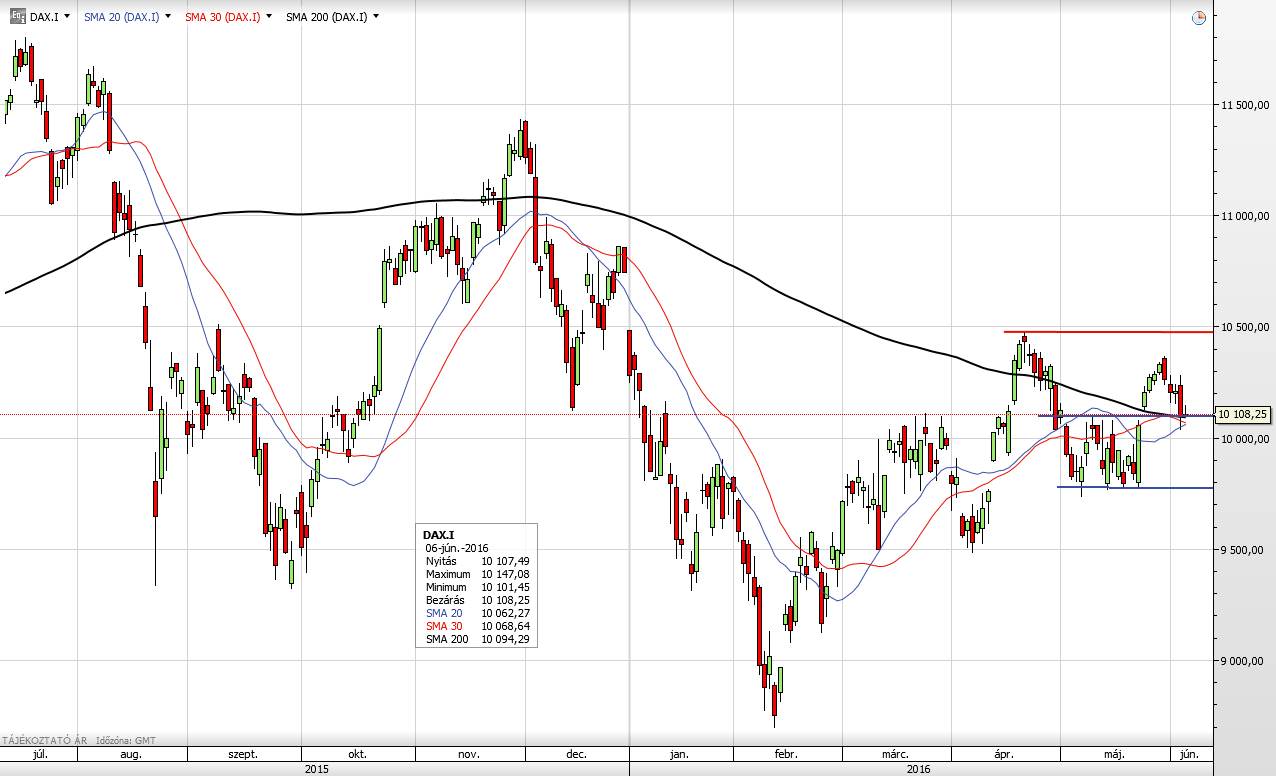Click the TÁJÉKOZTATÓ ÁR notice
The width and height of the screenshot is (1276, 776).
pos(44,740)
